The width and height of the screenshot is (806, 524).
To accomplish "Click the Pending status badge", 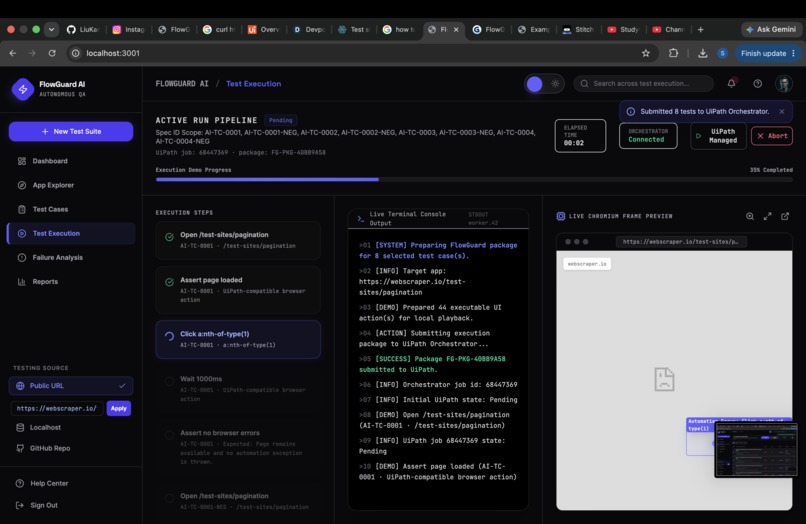I will 281,120.
